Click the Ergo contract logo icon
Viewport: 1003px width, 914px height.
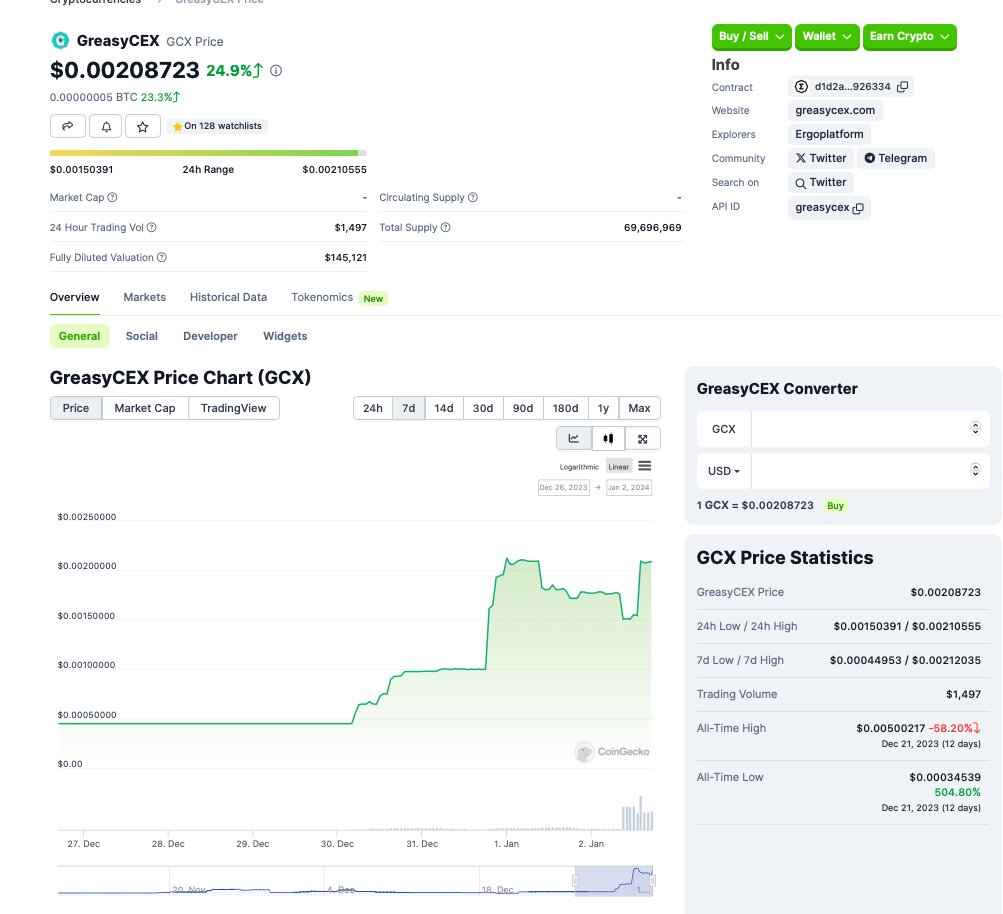point(801,86)
